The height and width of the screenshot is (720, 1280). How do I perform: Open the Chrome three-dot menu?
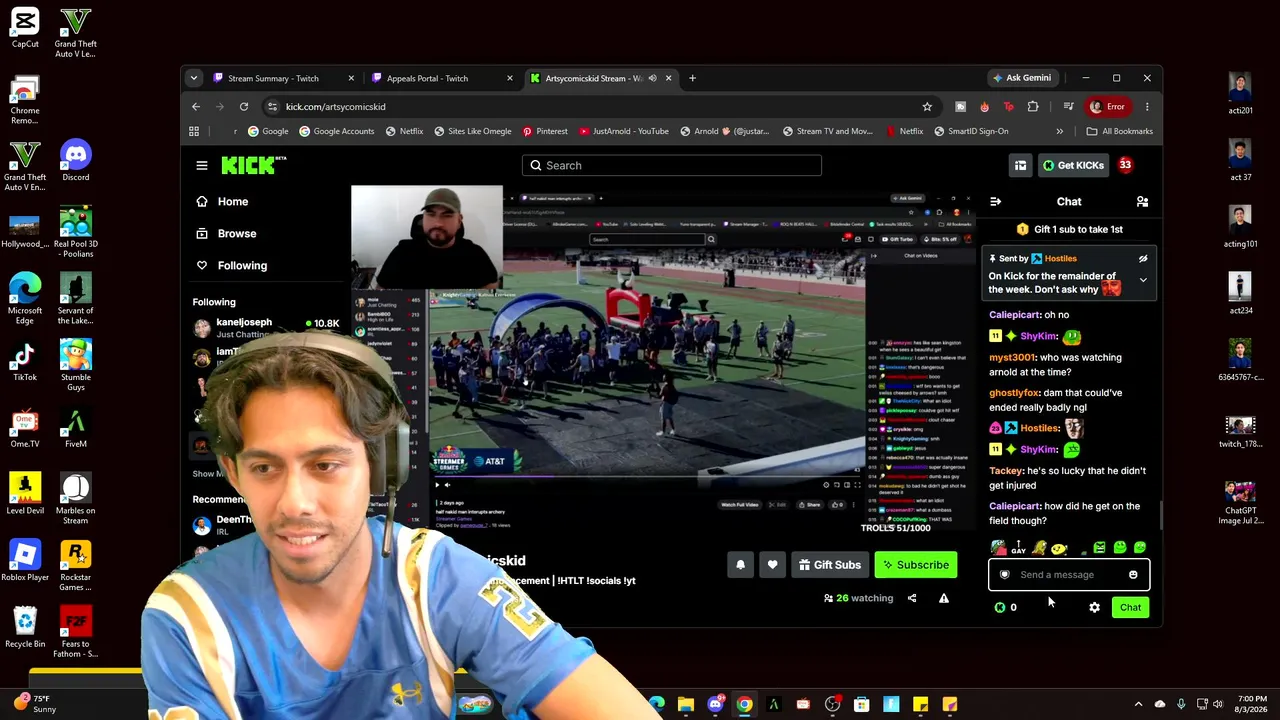[x=1147, y=107]
